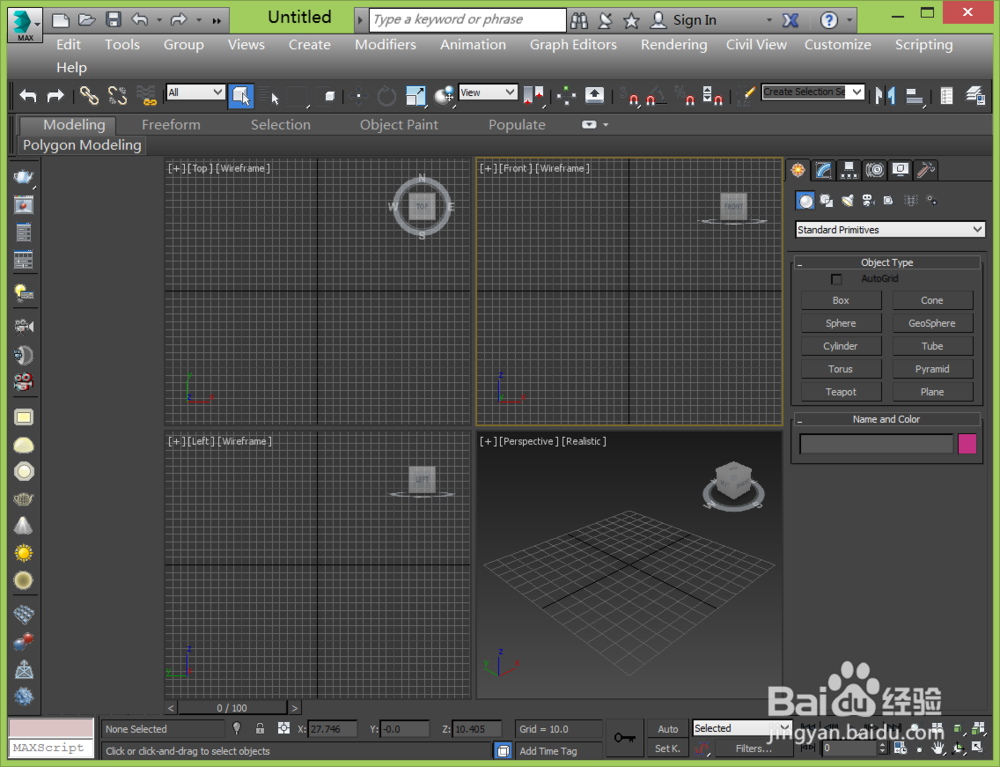Click the teapot icon in left sidebar
The image size is (1000, 767).
pyautogui.click(x=24, y=177)
